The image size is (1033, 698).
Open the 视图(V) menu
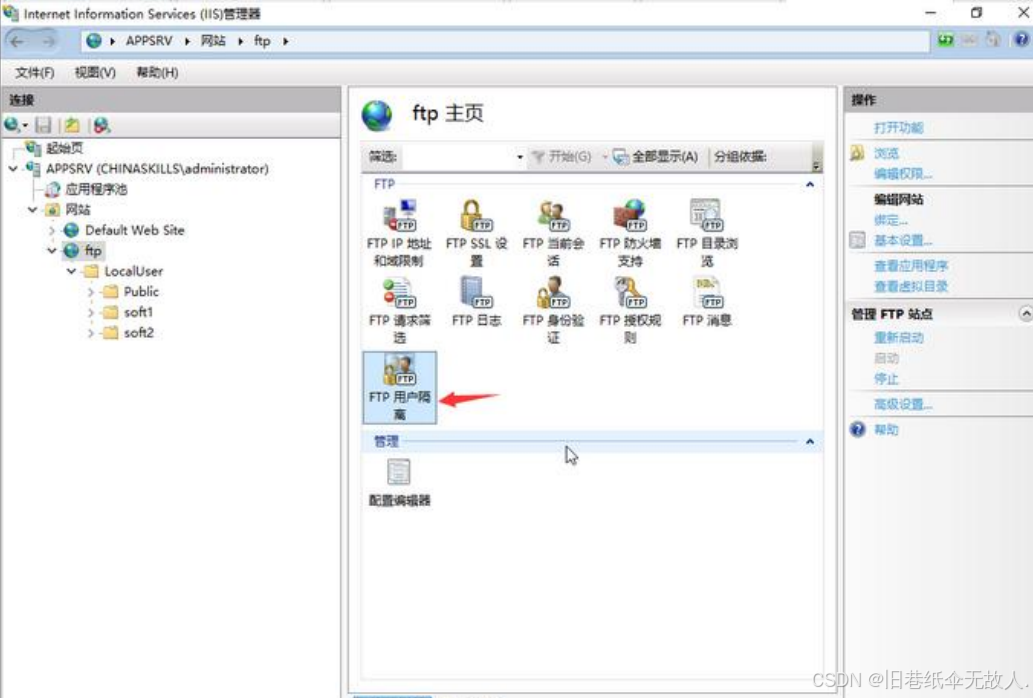pyautogui.click(x=95, y=72)
